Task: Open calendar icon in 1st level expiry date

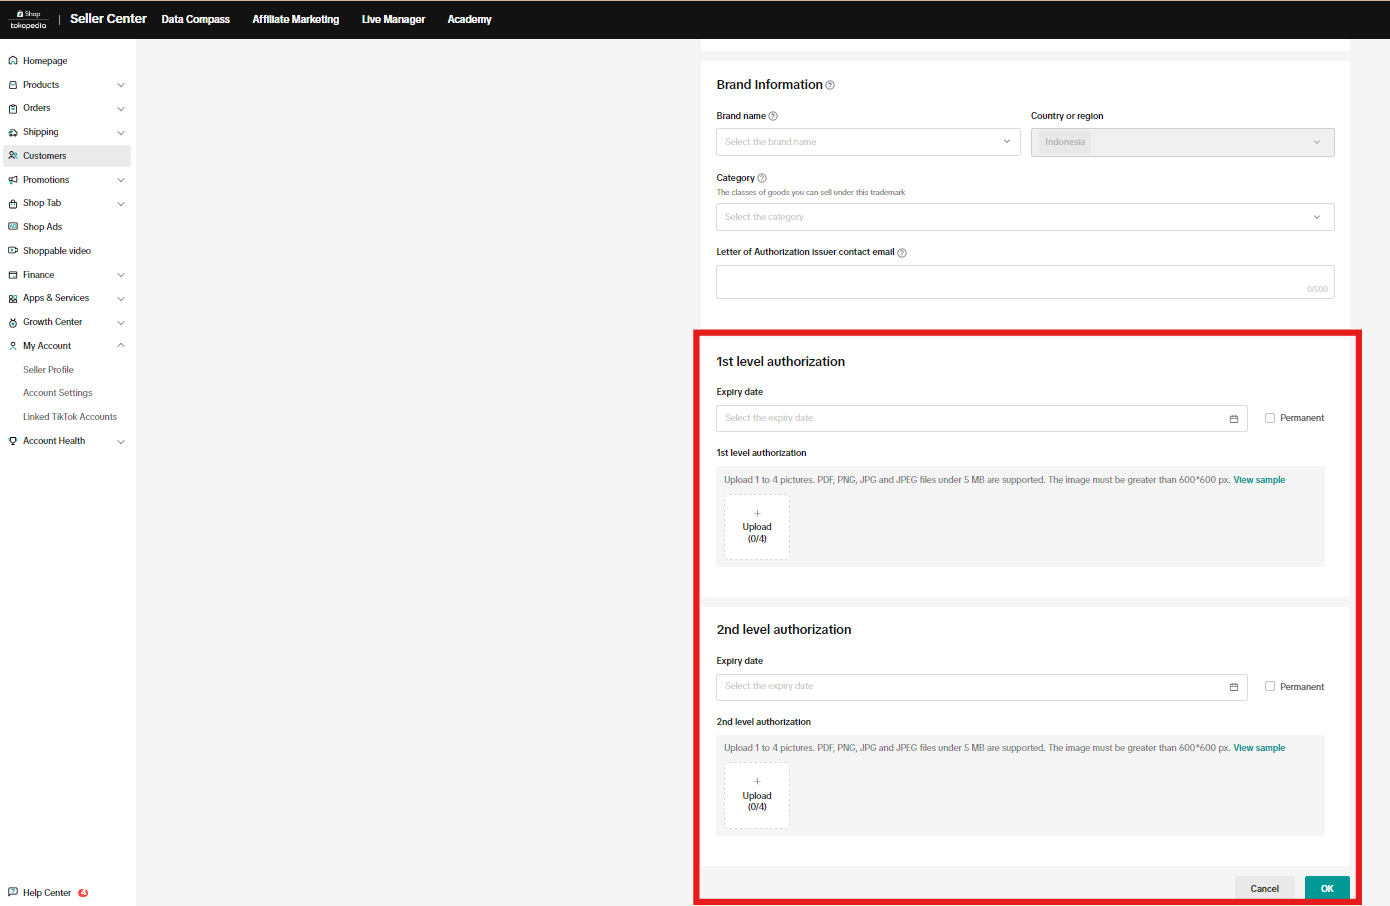Action: (1233, 419)
